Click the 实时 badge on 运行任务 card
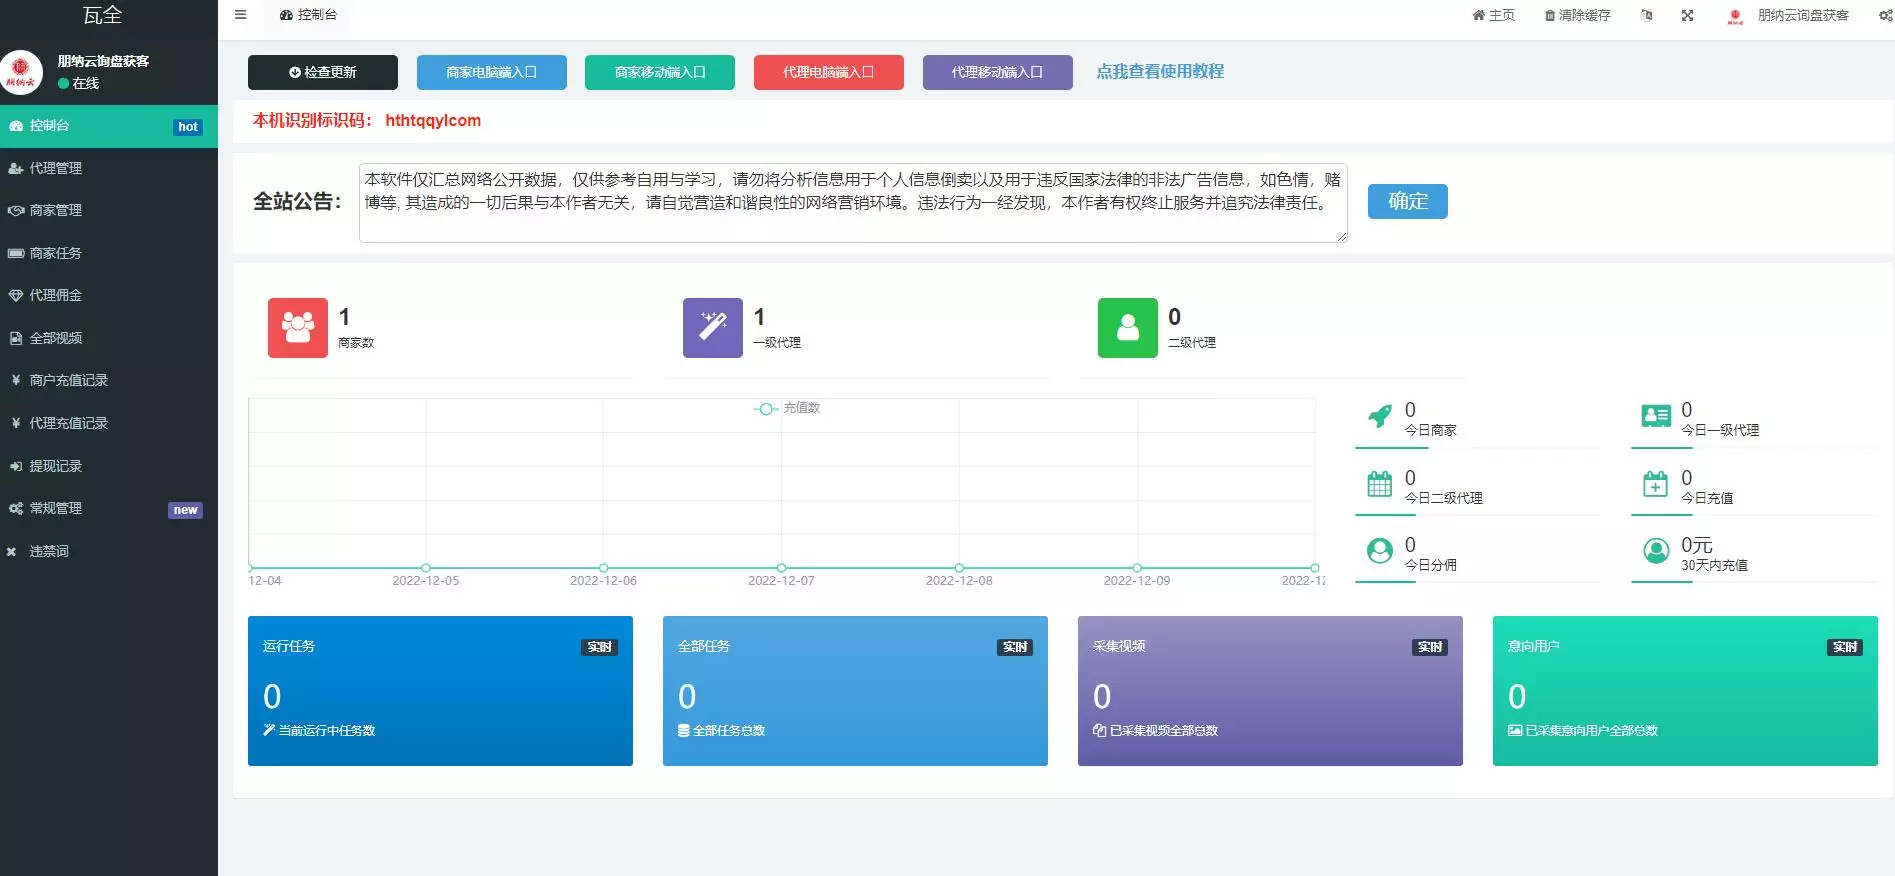 (599, 647)
